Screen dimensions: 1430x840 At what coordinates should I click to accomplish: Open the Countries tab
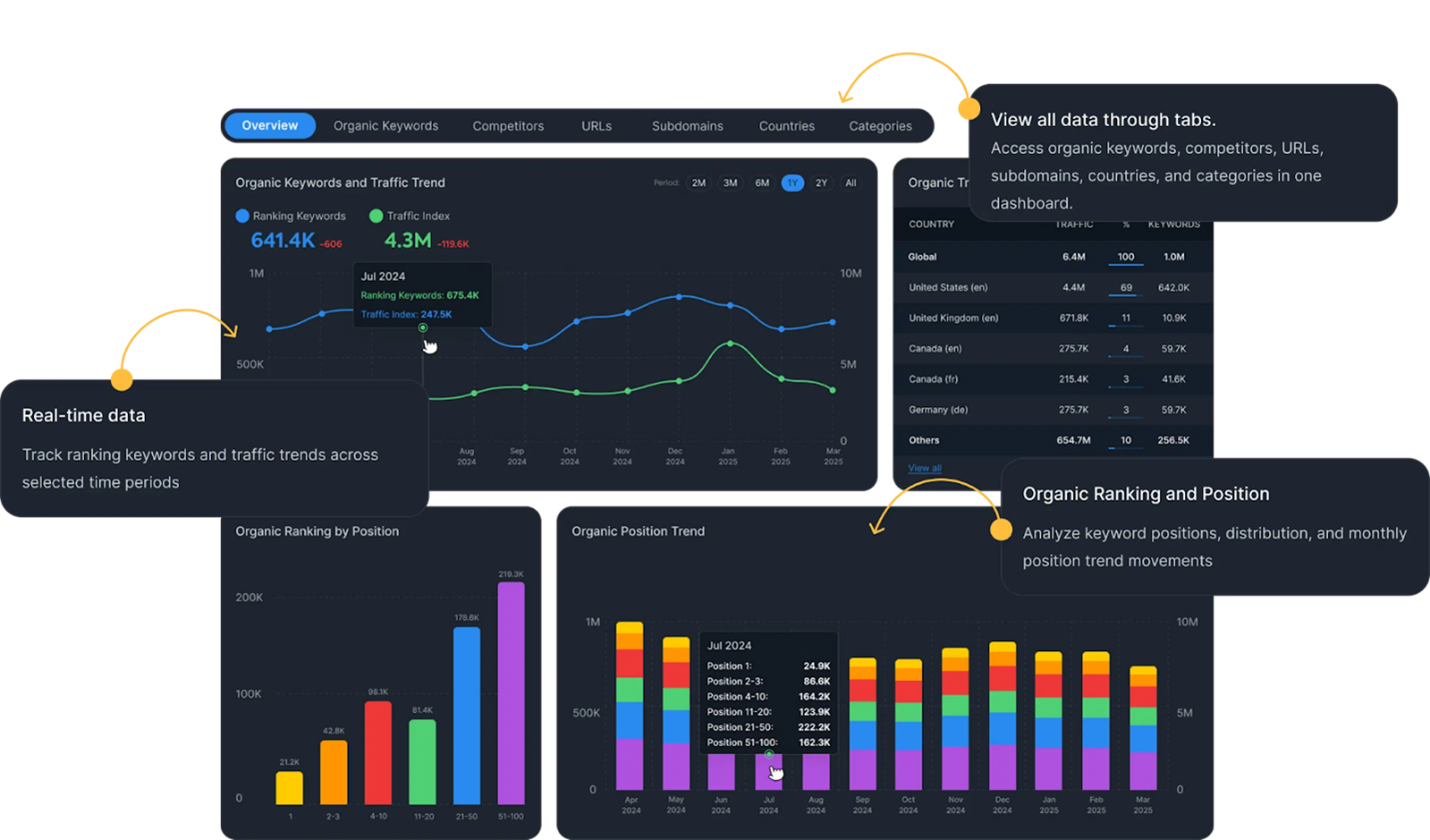coord(786,126)
